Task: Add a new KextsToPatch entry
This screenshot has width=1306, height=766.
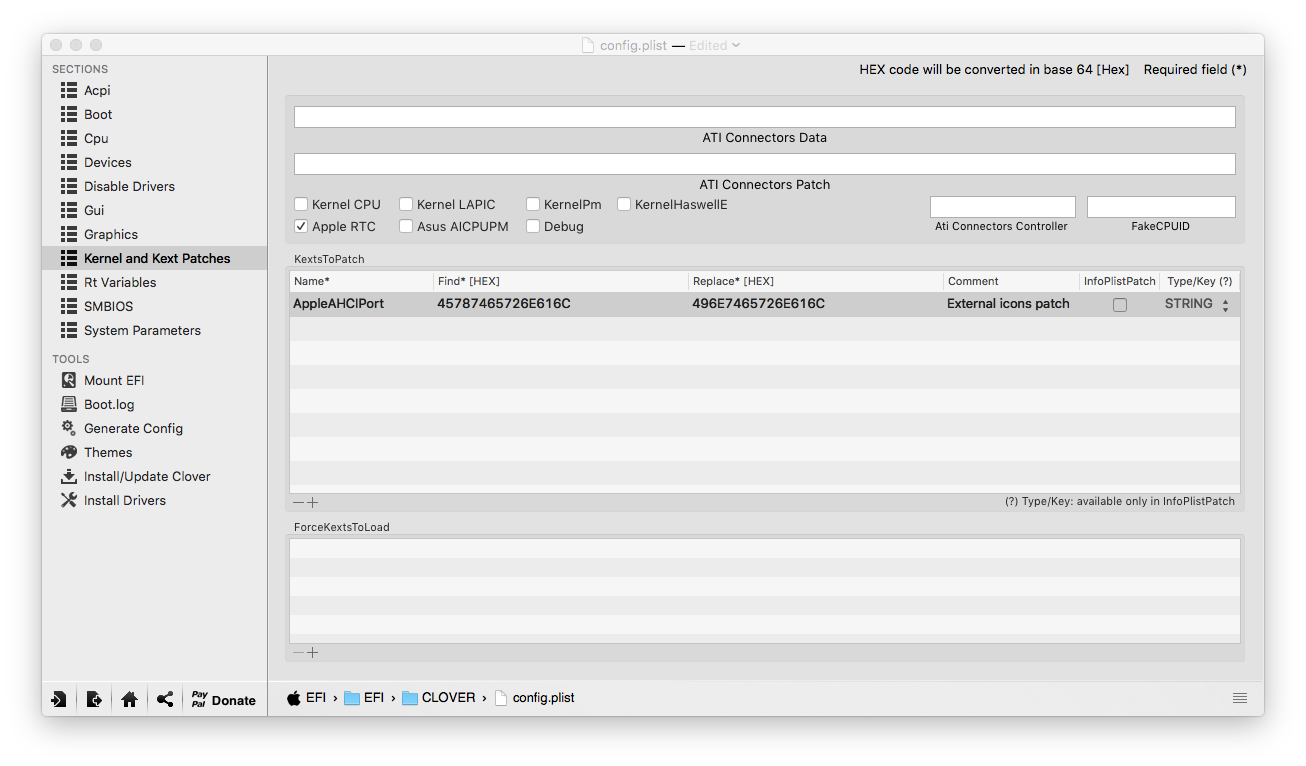Action: click(x=313, y=502)
